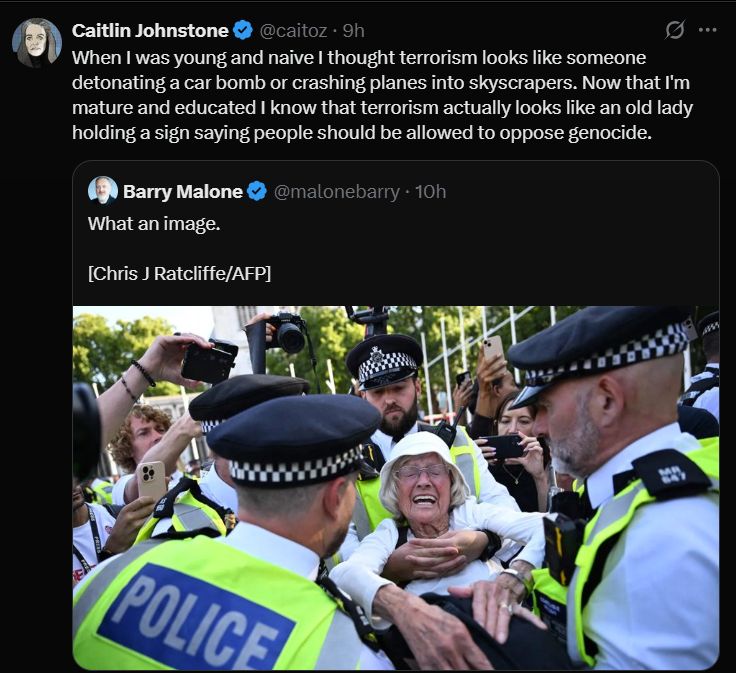Viewport: 736px width, 673px height.
Task: Open the @caitoz handle link
Action: click(293, 31)
